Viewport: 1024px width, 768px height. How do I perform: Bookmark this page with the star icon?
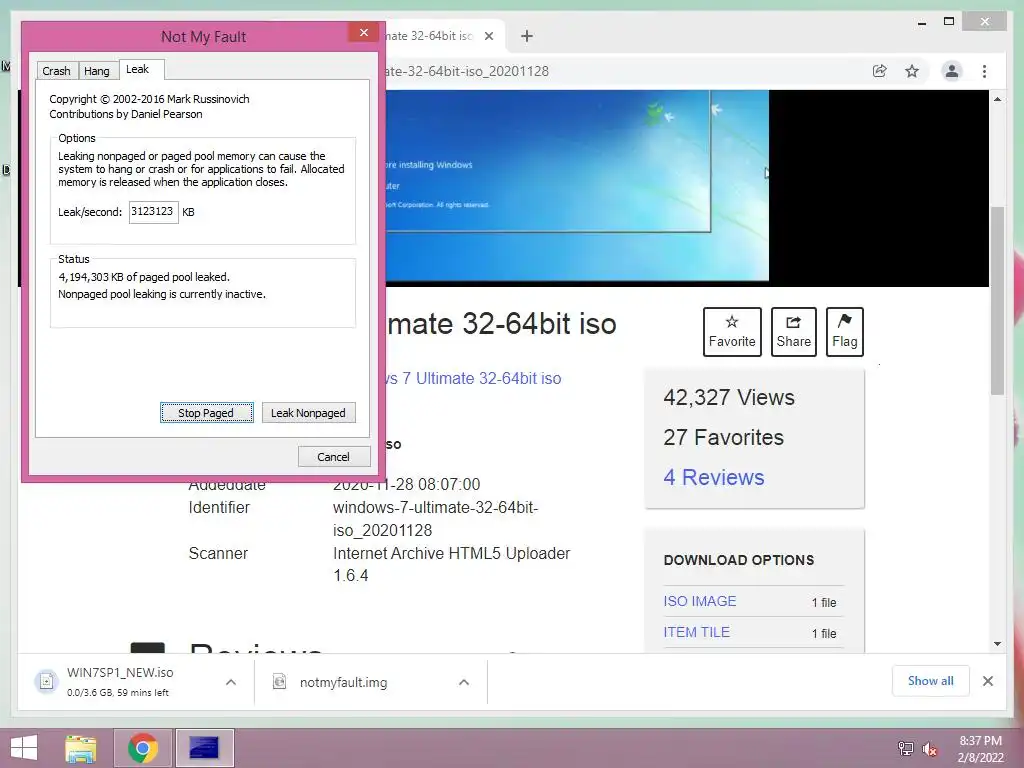[x=912, y=71]
